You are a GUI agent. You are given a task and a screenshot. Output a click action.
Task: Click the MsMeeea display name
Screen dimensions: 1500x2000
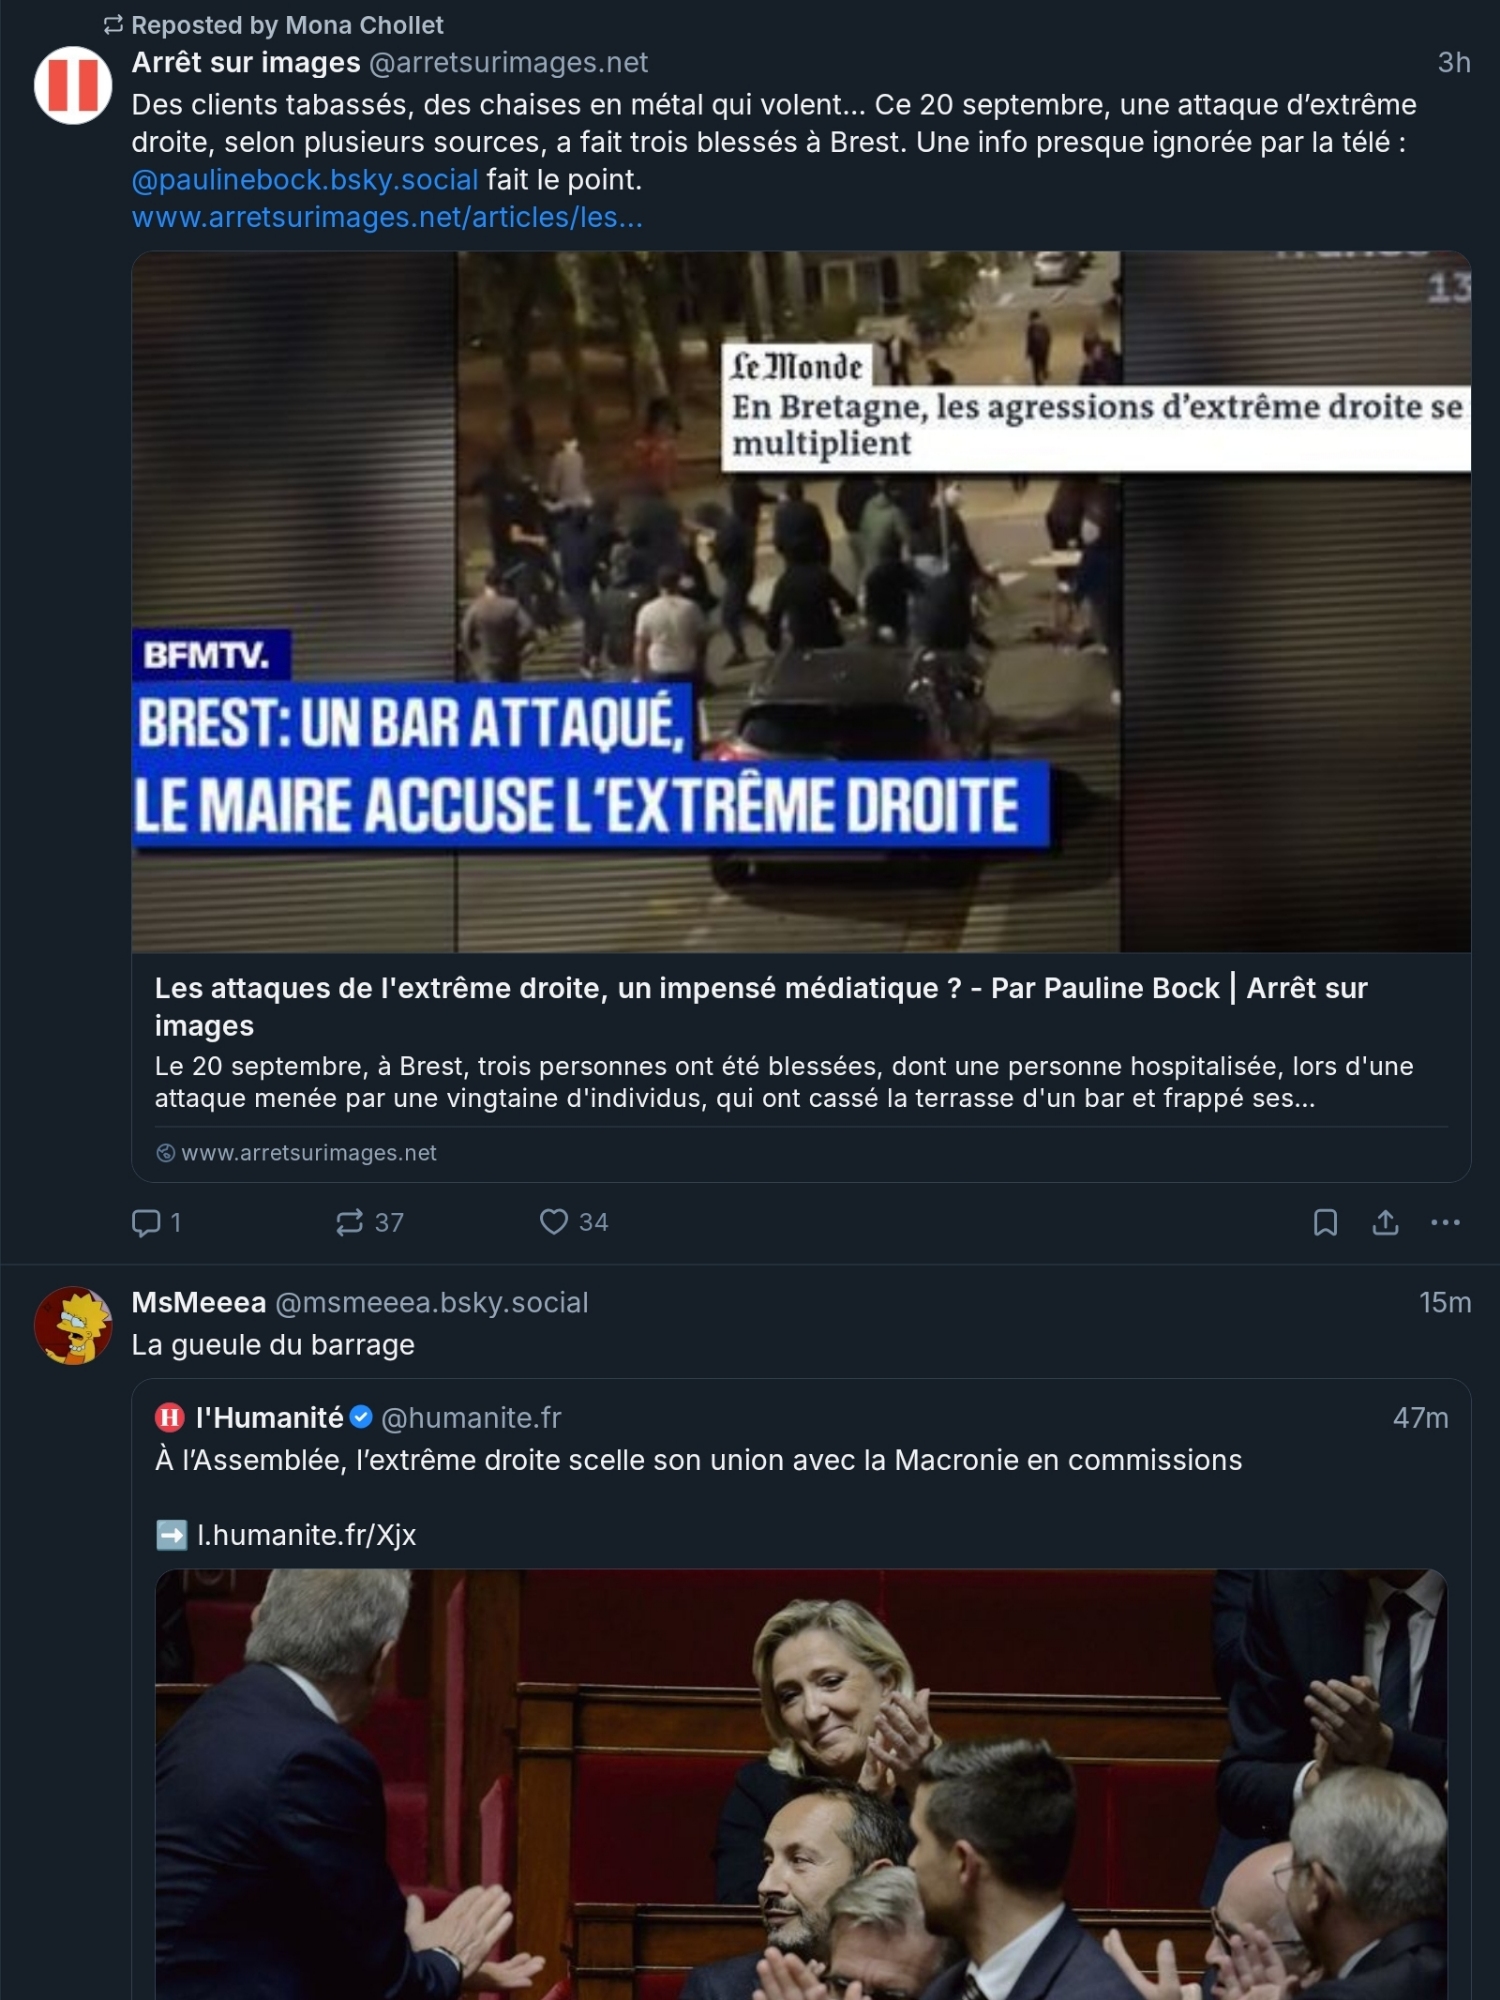pos(199,1302)
